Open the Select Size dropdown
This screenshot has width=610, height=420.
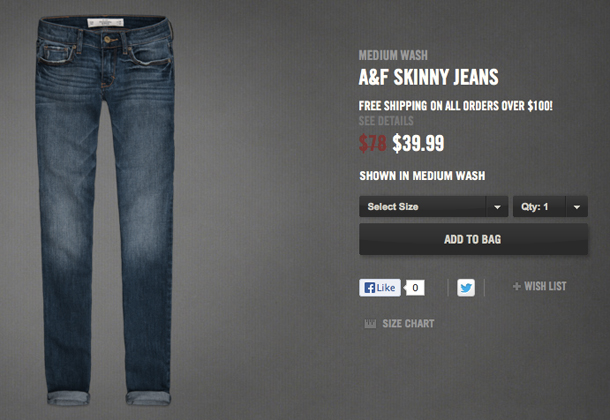(x=433, y=206)
